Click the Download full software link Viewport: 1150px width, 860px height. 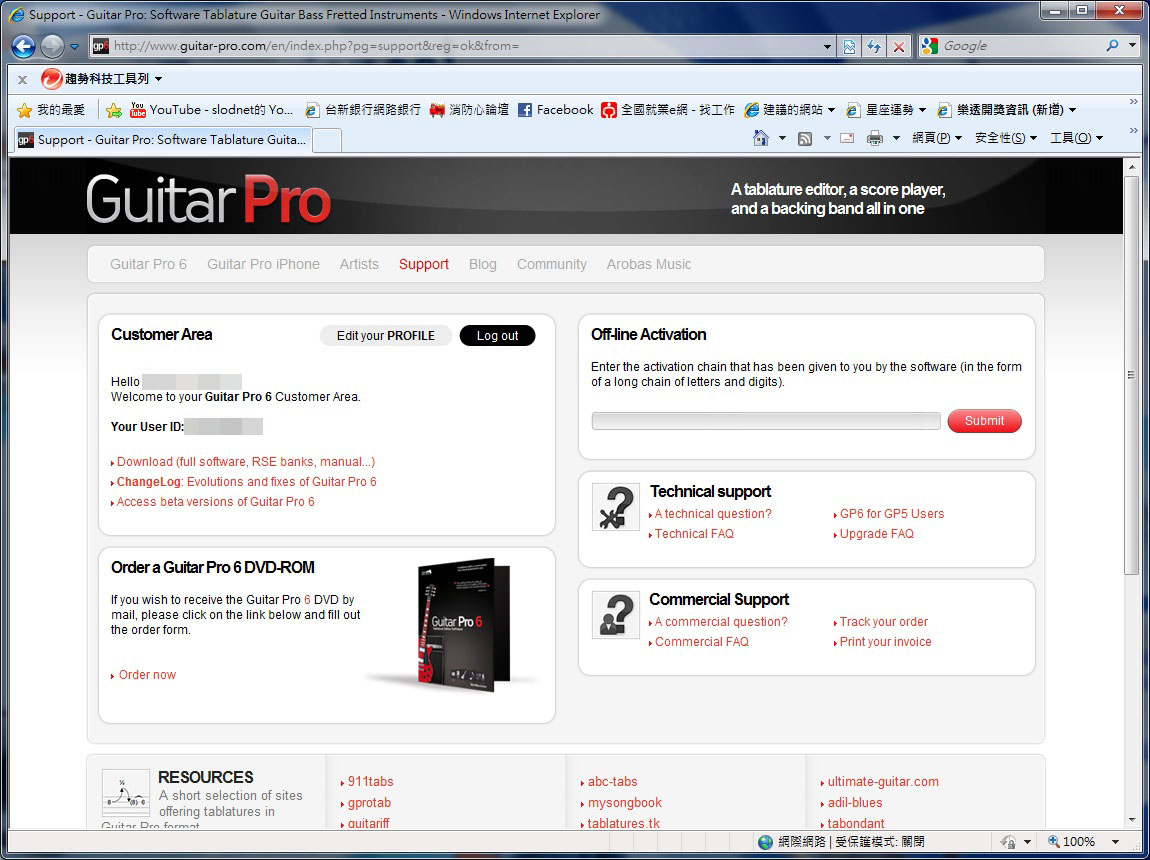point(246,462)
